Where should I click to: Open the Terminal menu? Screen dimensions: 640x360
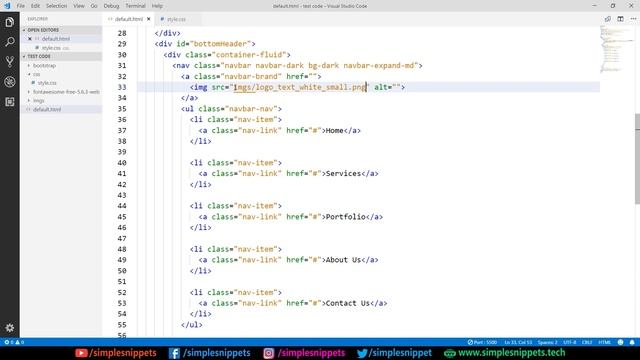pos(135,6)
